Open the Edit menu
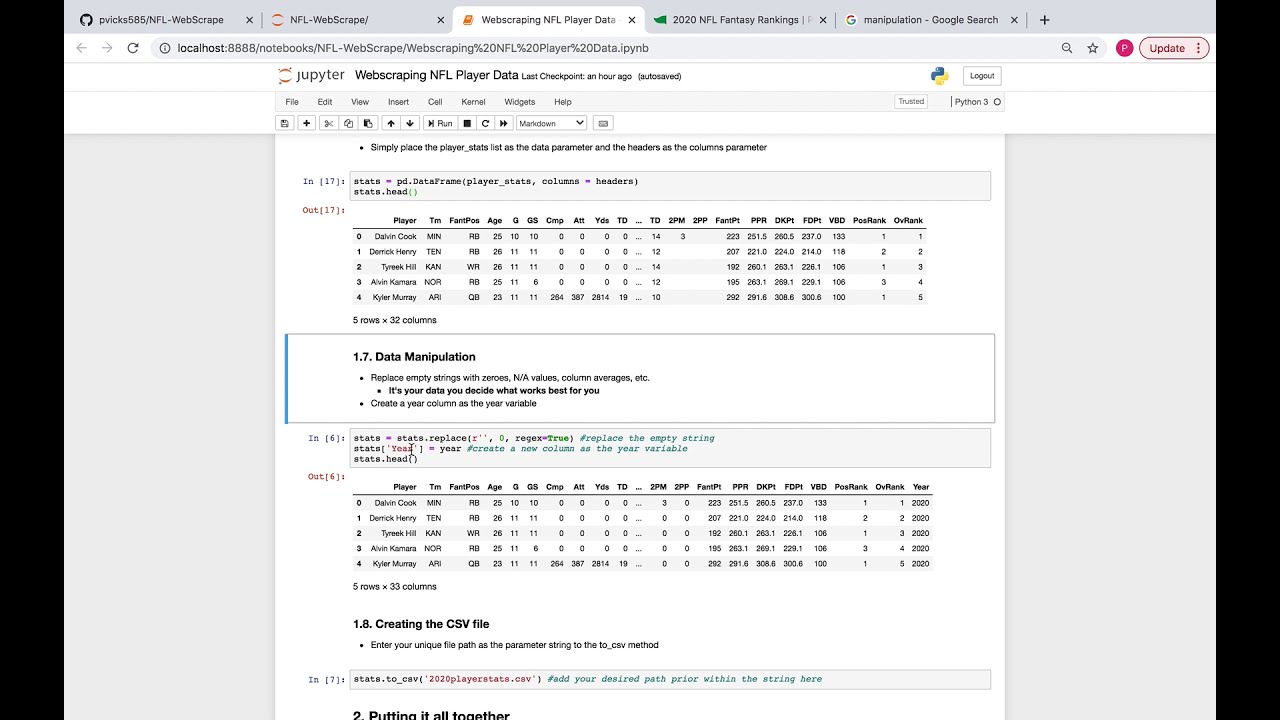 click(325, 102)
